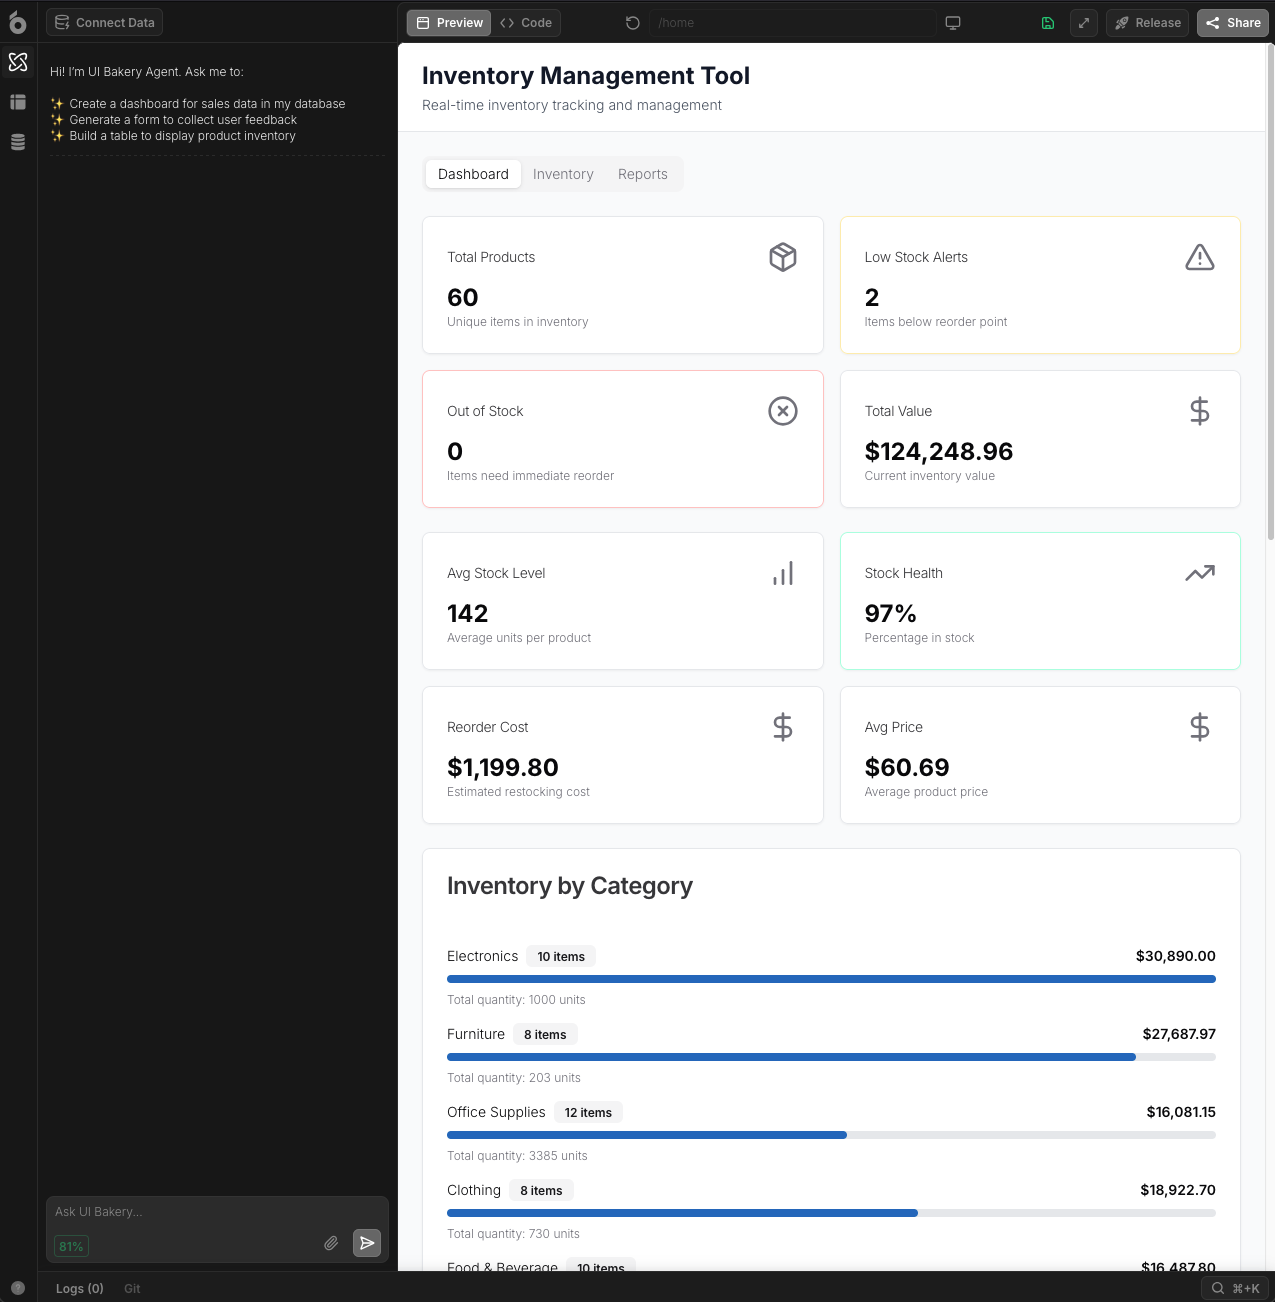
Task: Click the desktop viewport monitor icon
Action: 953,23
